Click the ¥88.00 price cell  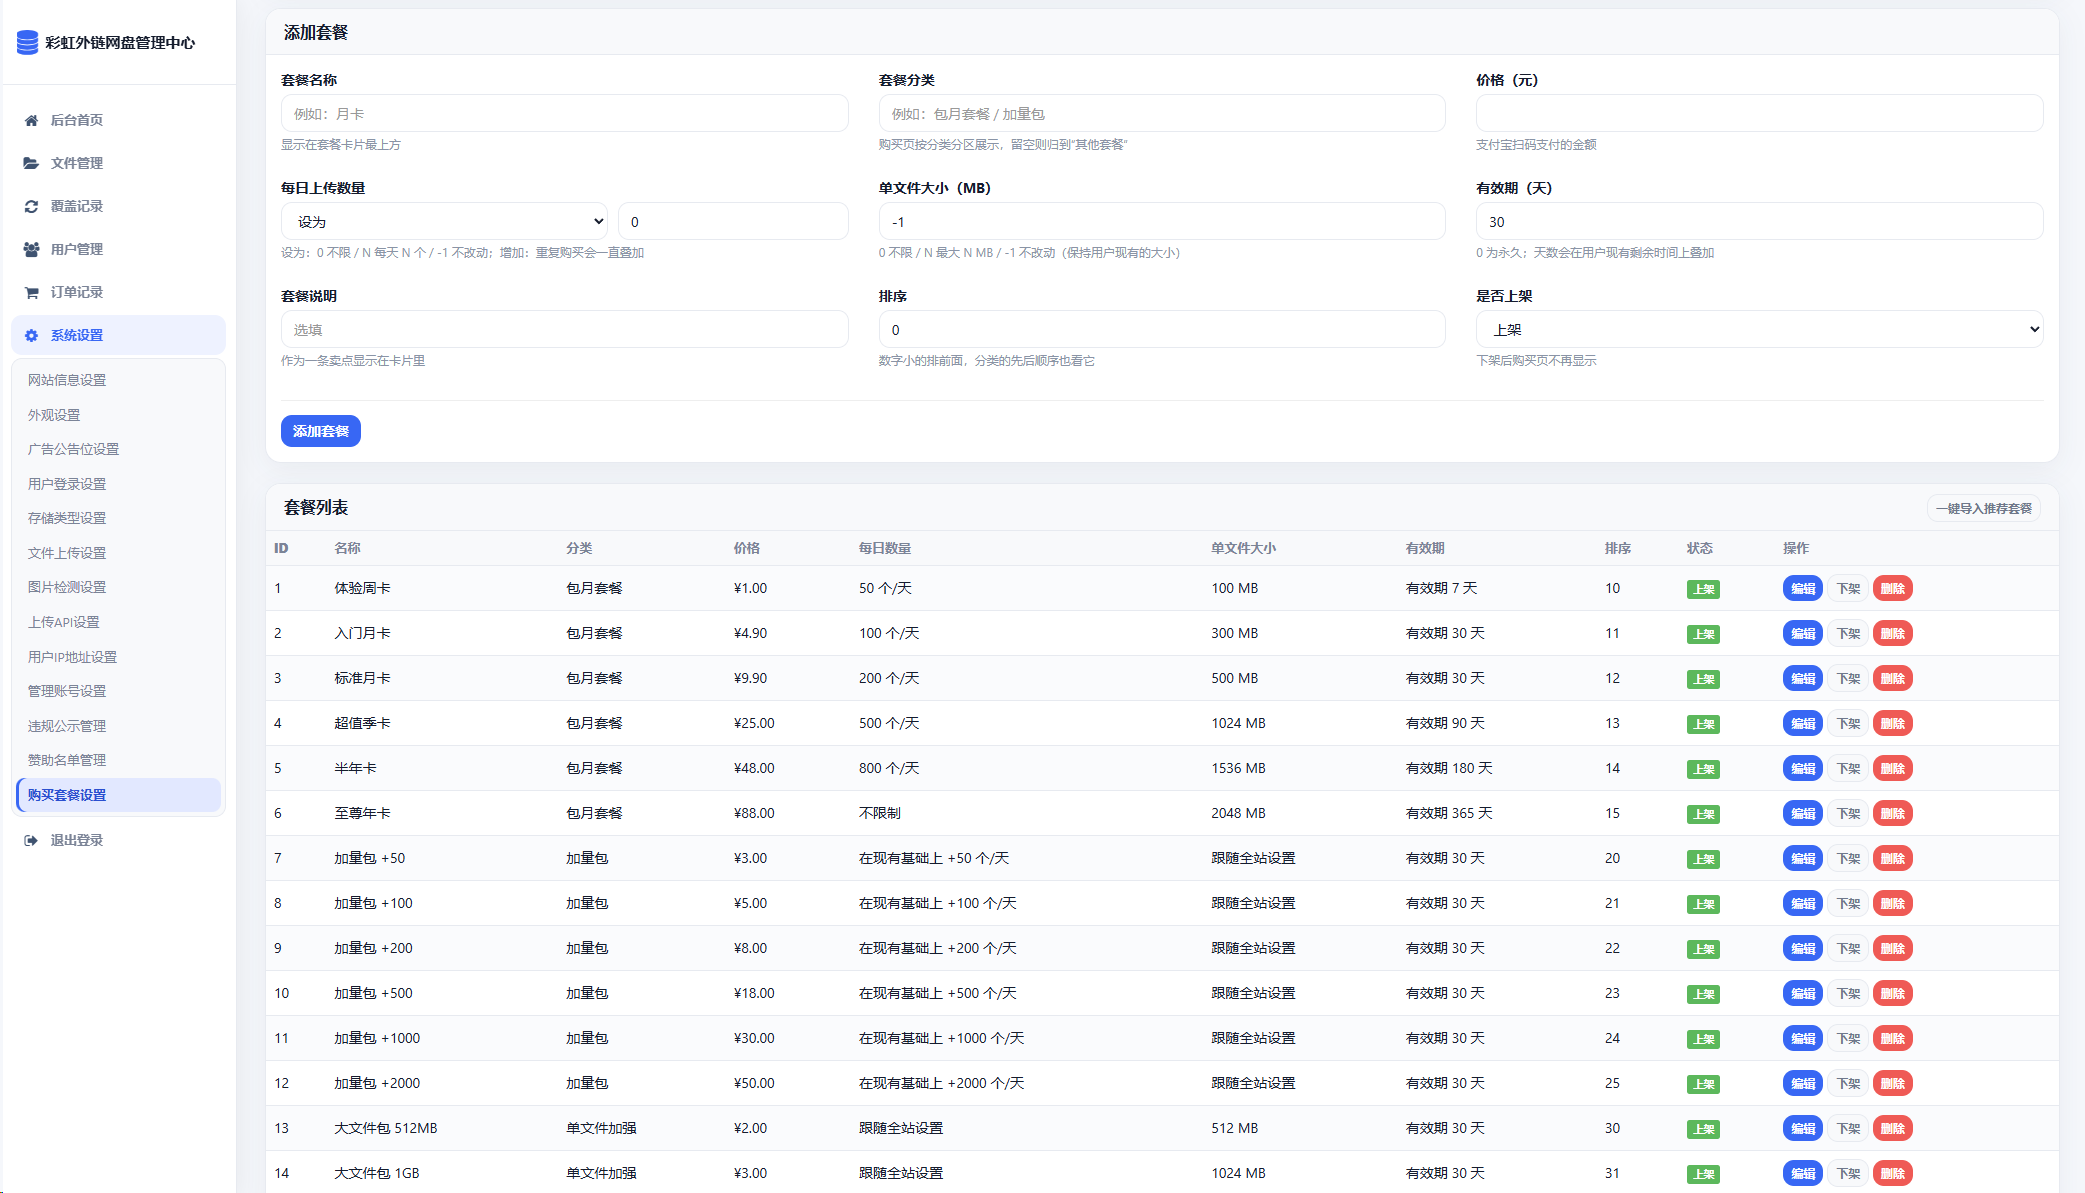[x=754, y=813]
